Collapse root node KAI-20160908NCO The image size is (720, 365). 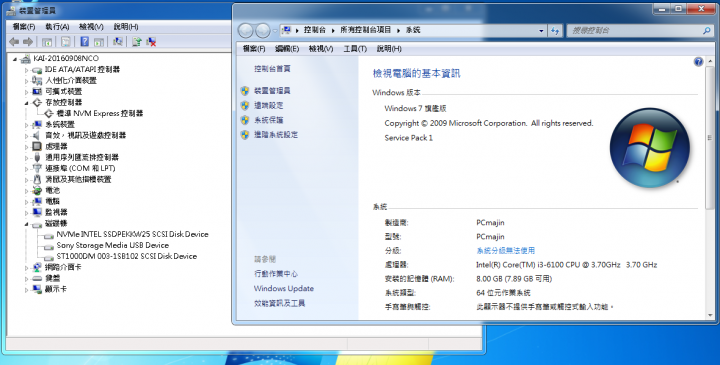tap(15, 59)
